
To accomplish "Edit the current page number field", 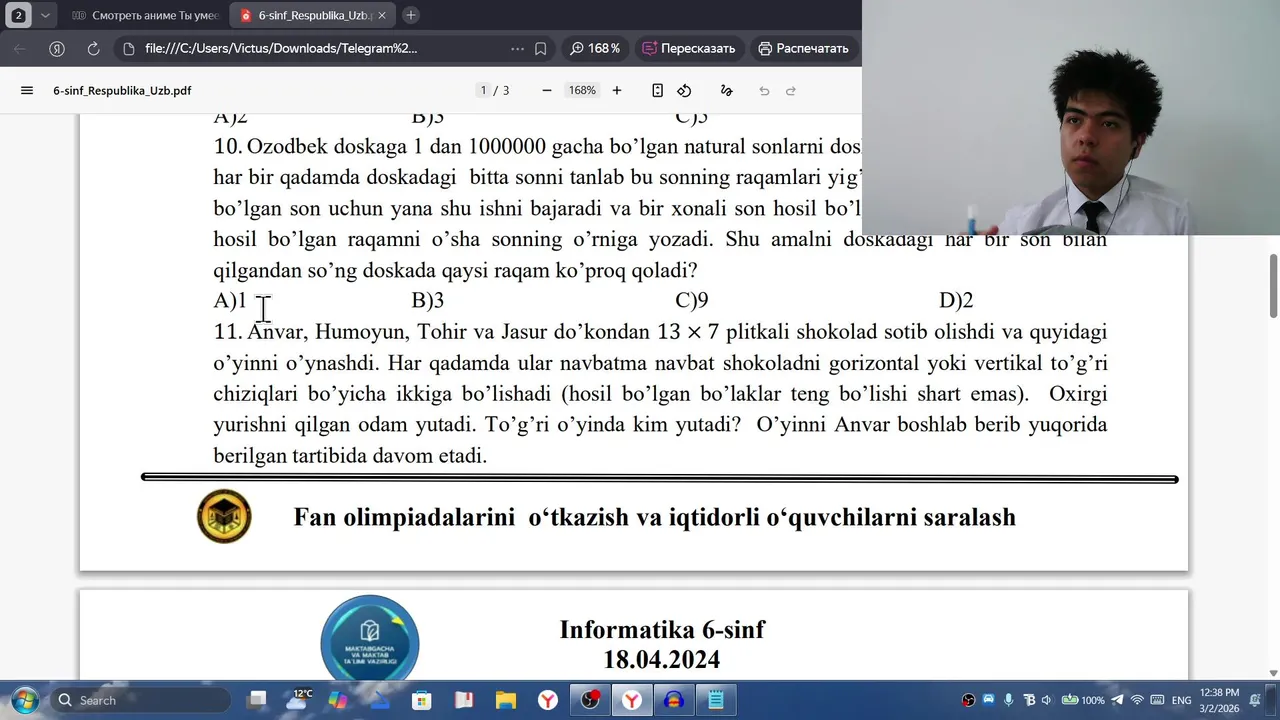I will pos(483,90).
